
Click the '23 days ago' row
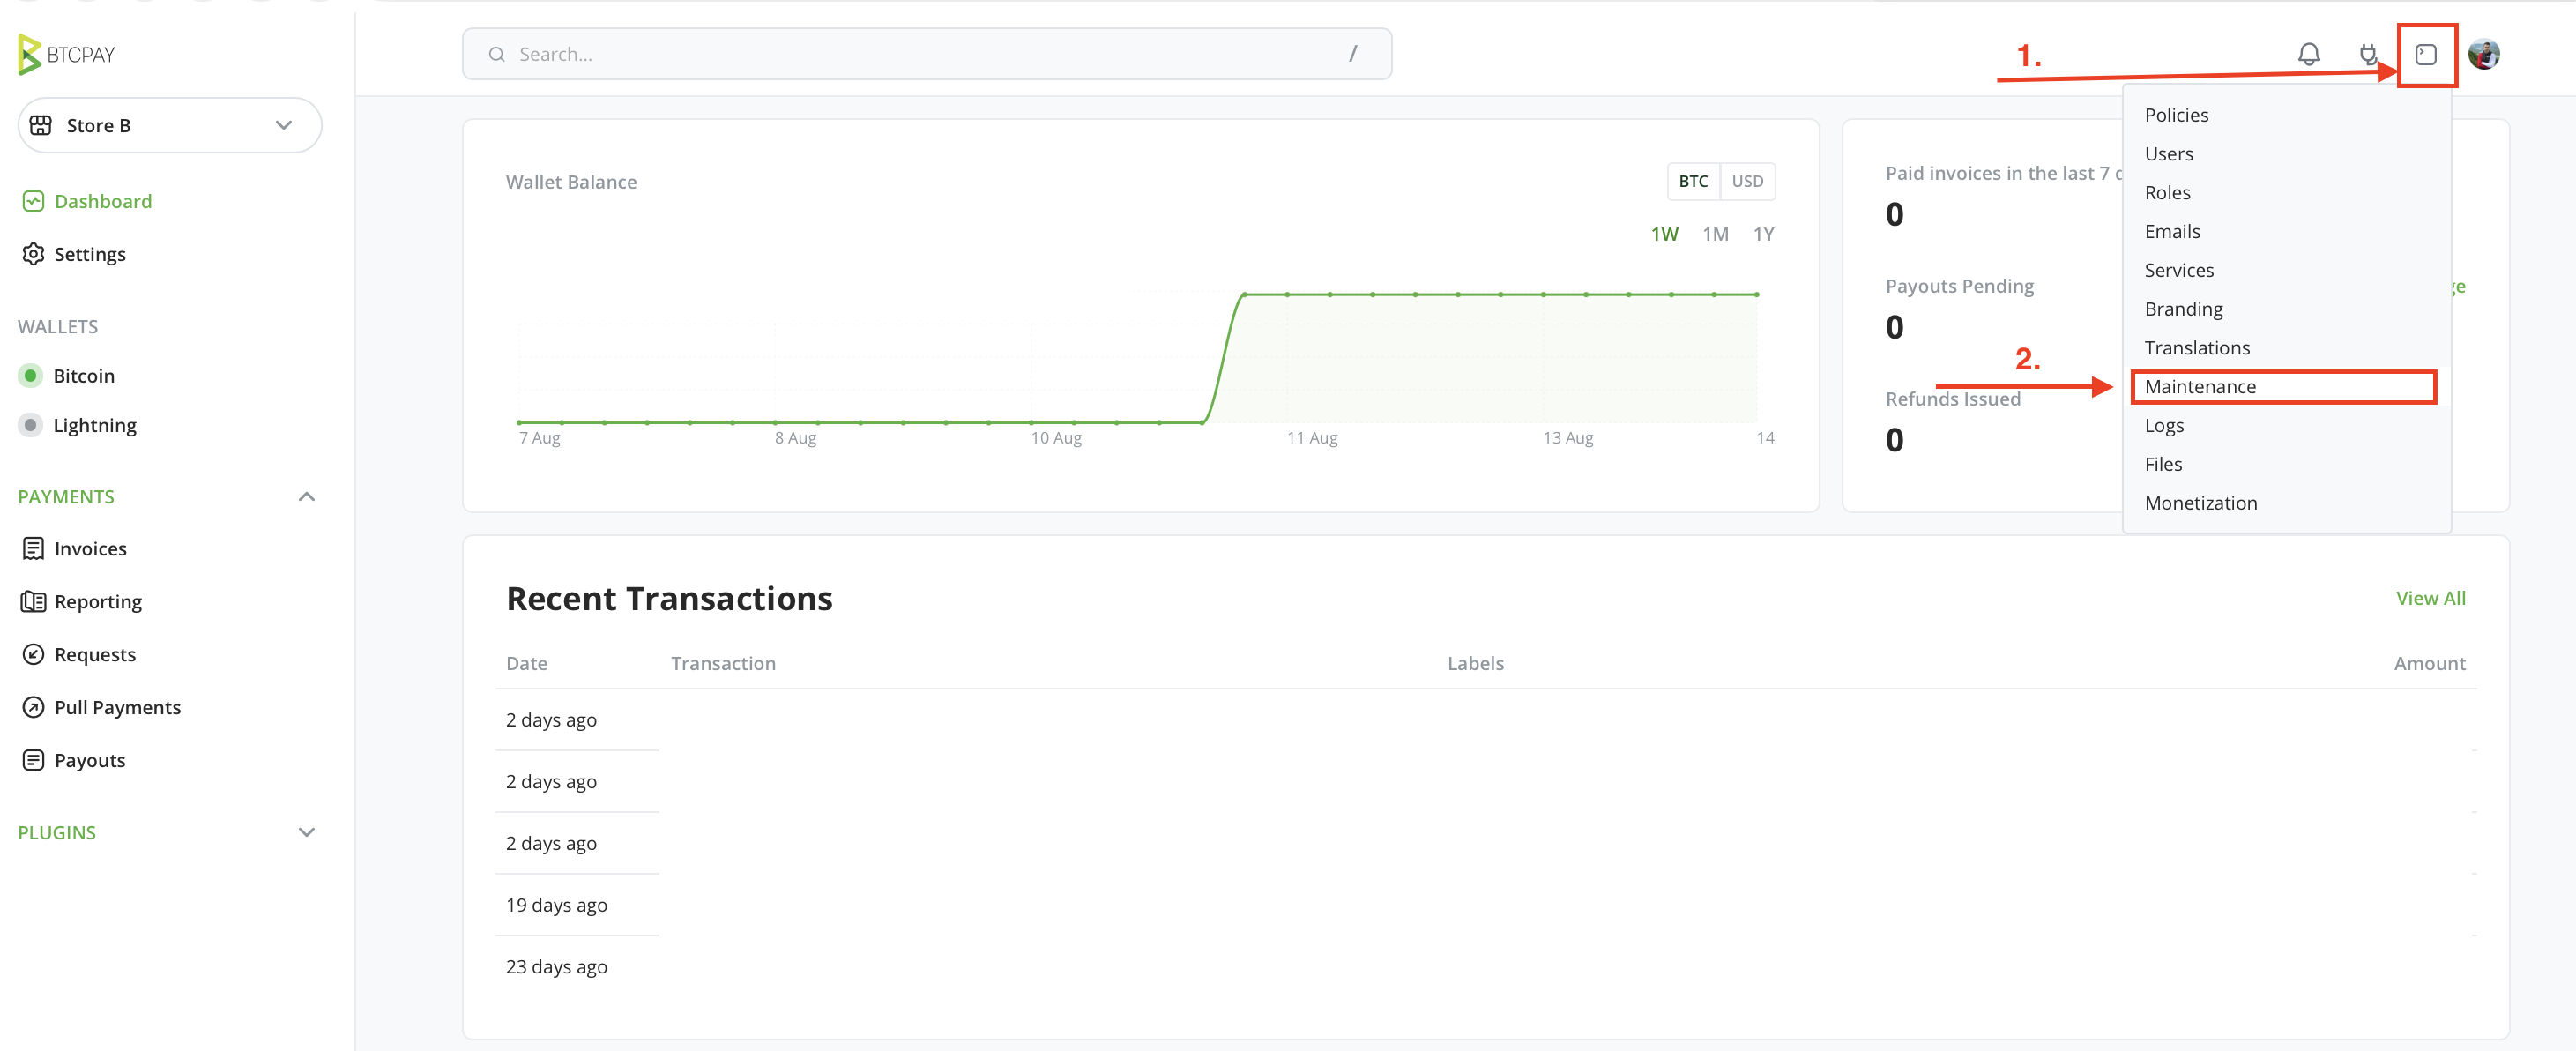pyautogui.click(x=1485, y=967)
